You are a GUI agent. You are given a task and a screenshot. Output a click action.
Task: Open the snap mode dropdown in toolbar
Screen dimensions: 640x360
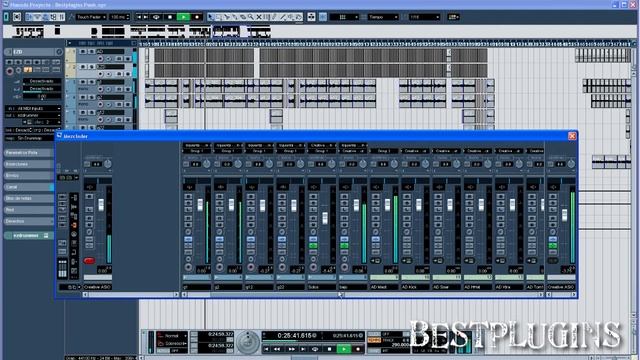click(344, 17)
